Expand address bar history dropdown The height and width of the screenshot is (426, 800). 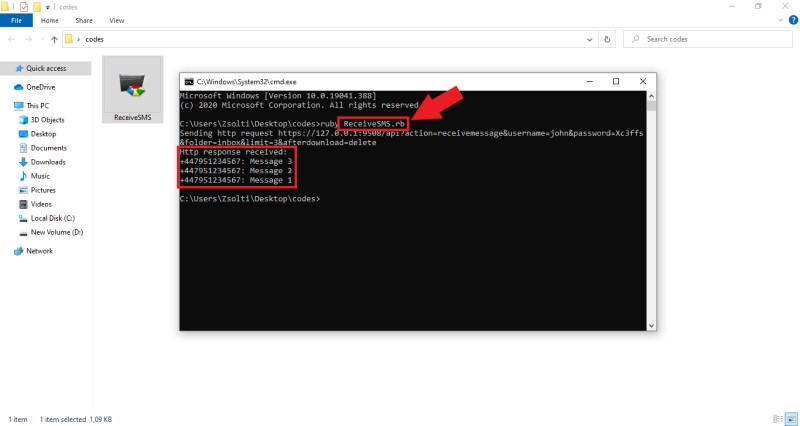(589, 39)
